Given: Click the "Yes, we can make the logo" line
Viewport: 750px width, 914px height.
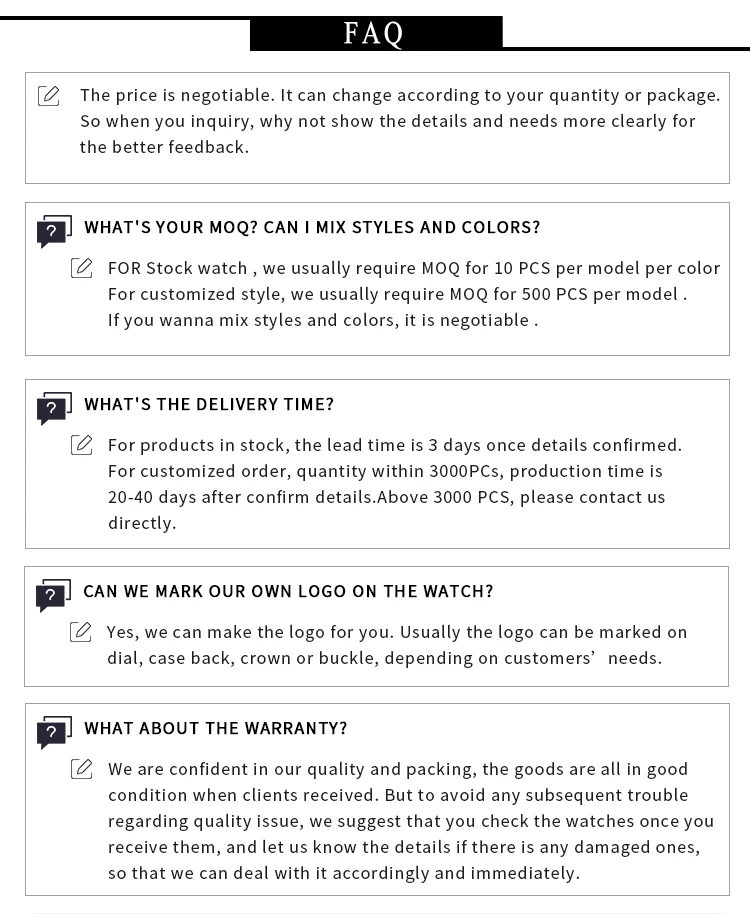Looking at the screenshot, I should (x=397, y=632).
